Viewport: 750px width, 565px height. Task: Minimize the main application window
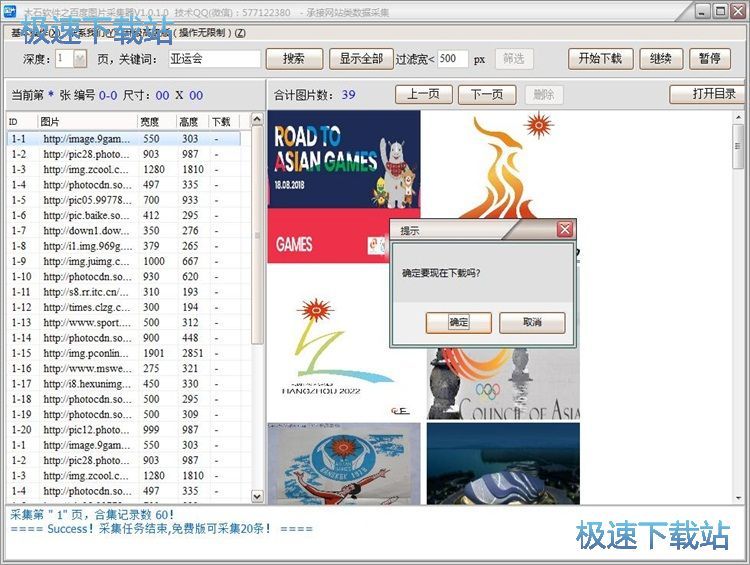pos(702,12)
